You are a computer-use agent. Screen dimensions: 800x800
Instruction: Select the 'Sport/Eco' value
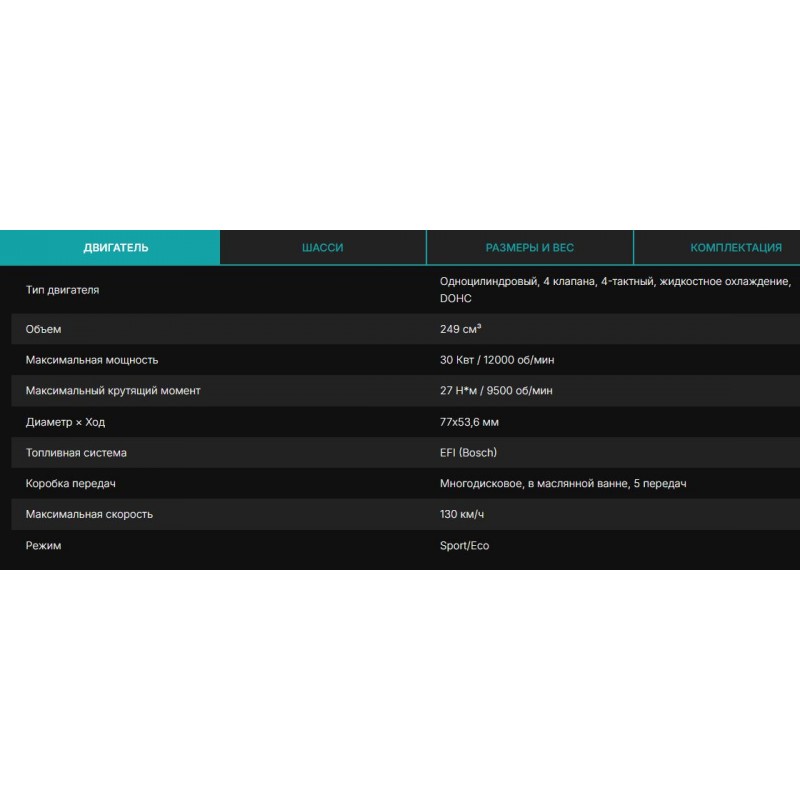pyautogui.click(x=464, y=545)
